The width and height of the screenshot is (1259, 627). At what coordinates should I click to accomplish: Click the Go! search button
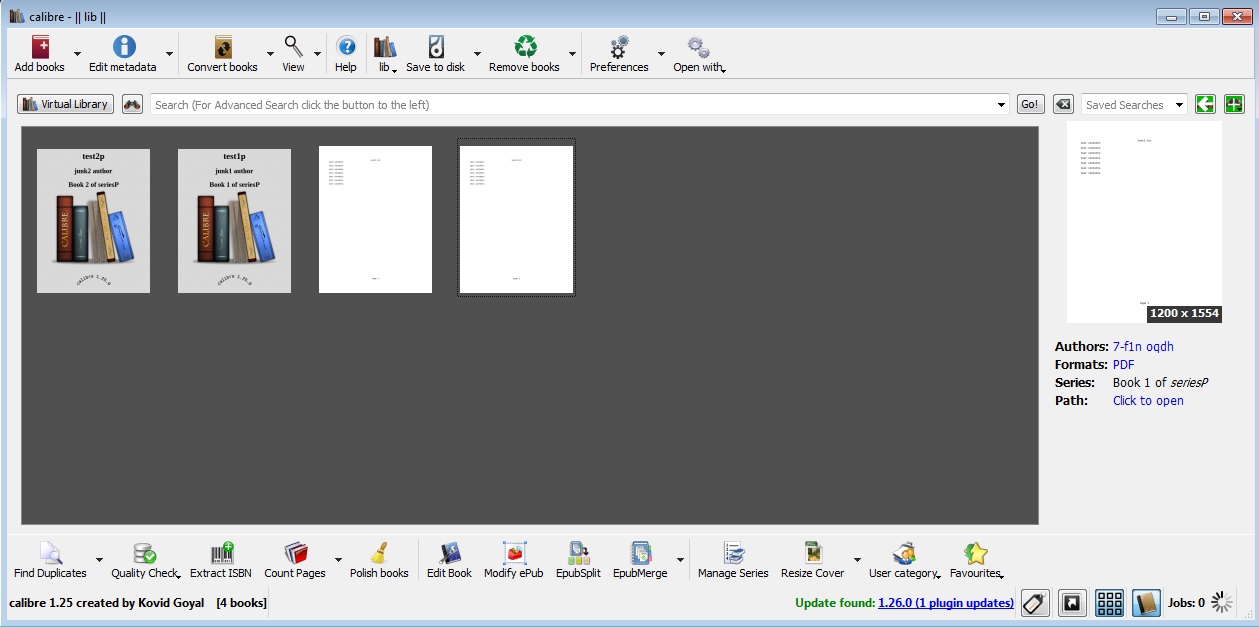click(1030, 104)
